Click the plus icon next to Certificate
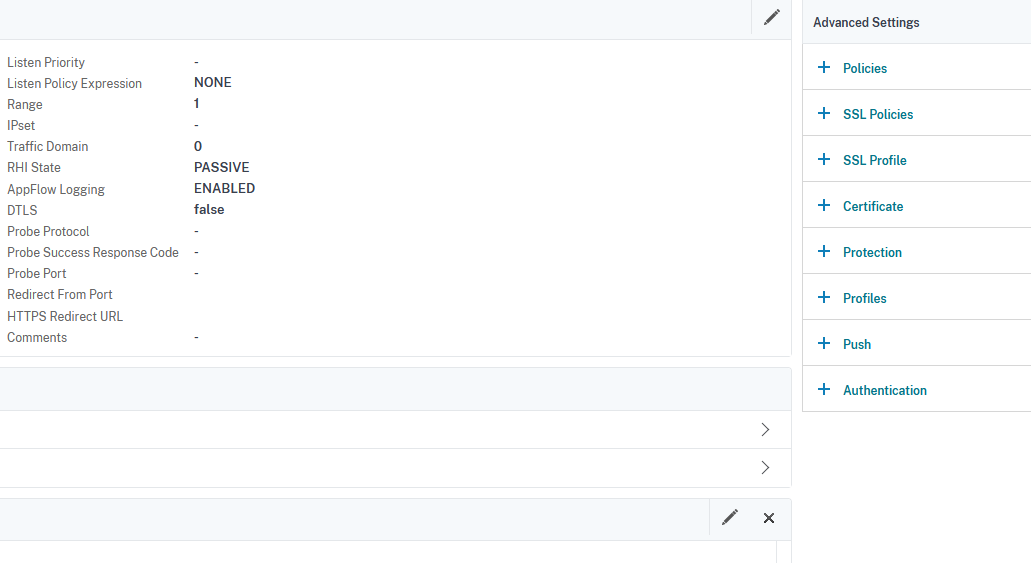This screenshot has width=1031, height=563. [824, 206]
